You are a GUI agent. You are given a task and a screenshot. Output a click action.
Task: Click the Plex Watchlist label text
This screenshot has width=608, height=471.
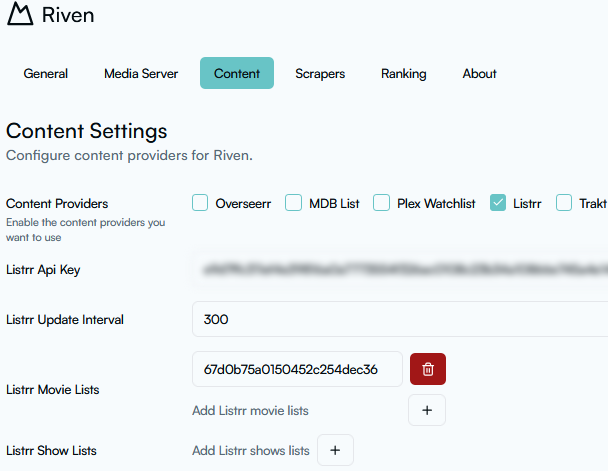point(436,204)
